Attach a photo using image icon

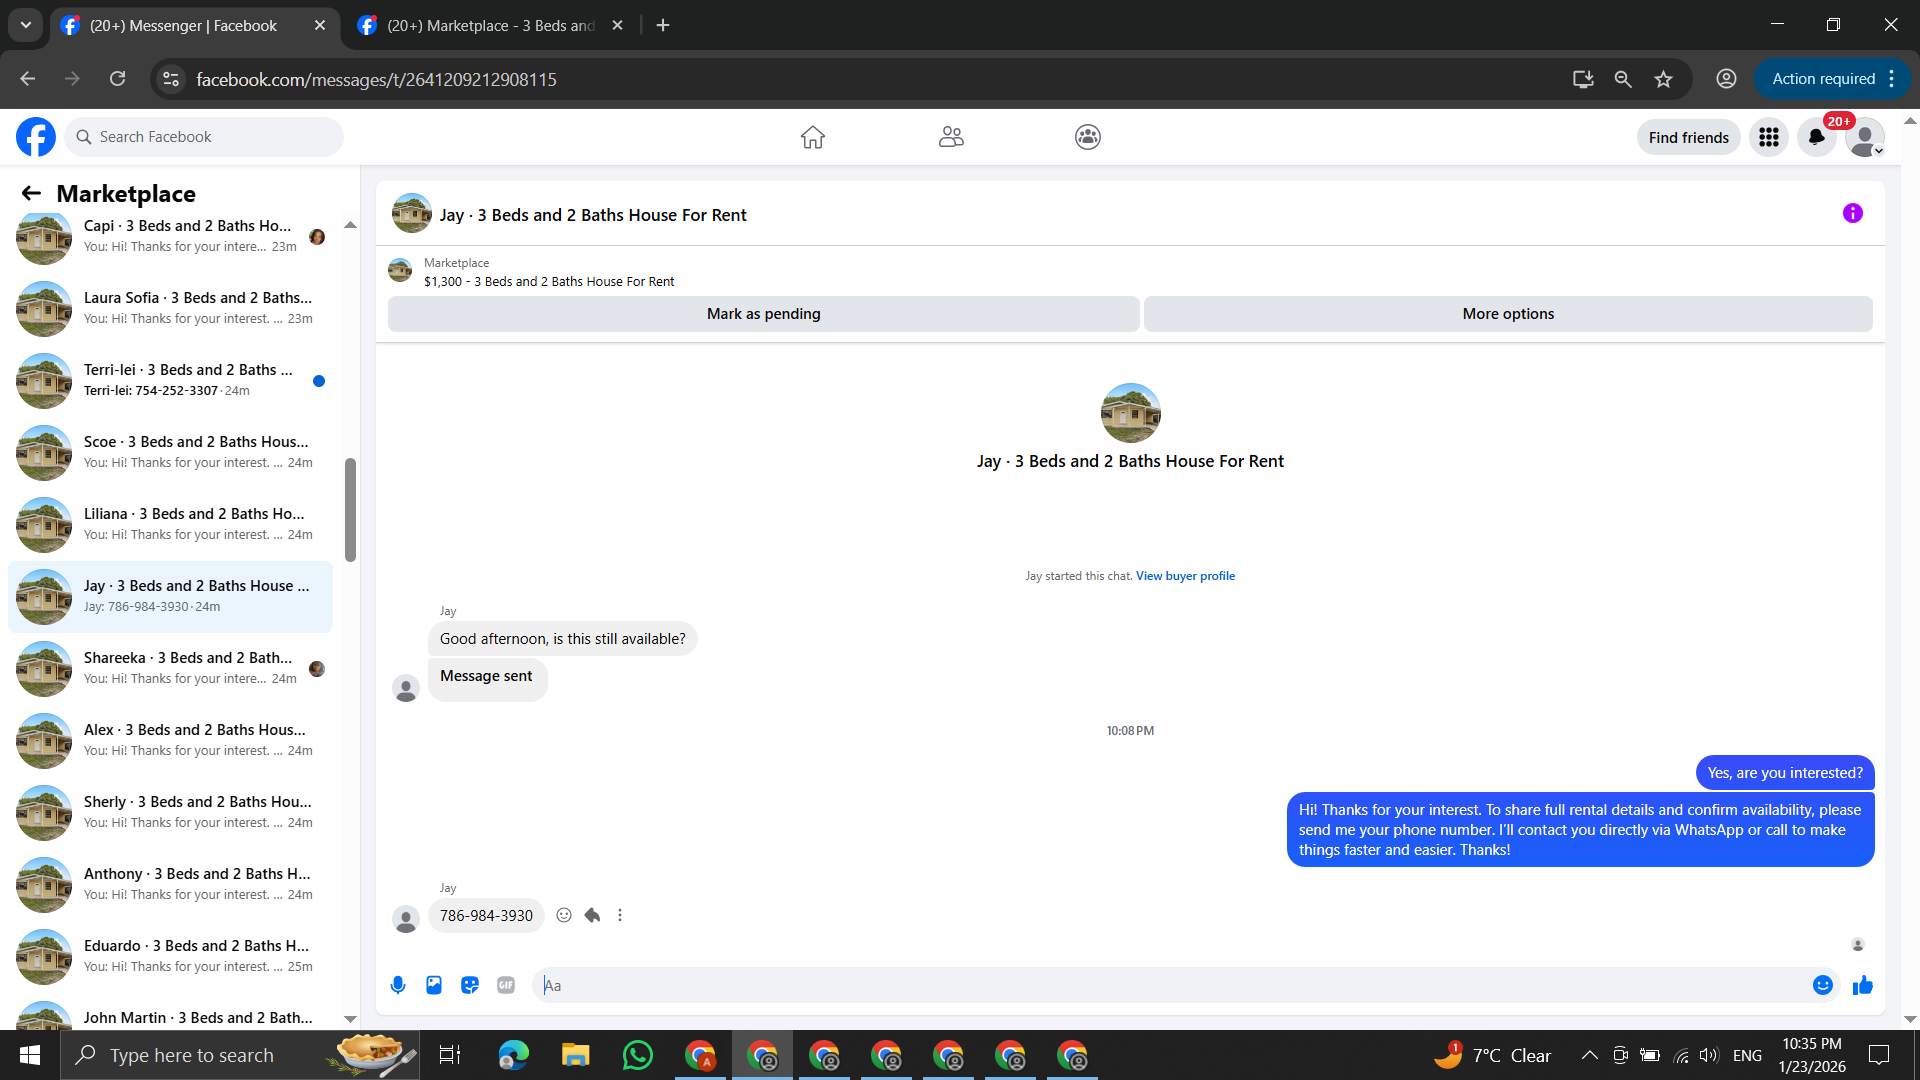(434, 985)
